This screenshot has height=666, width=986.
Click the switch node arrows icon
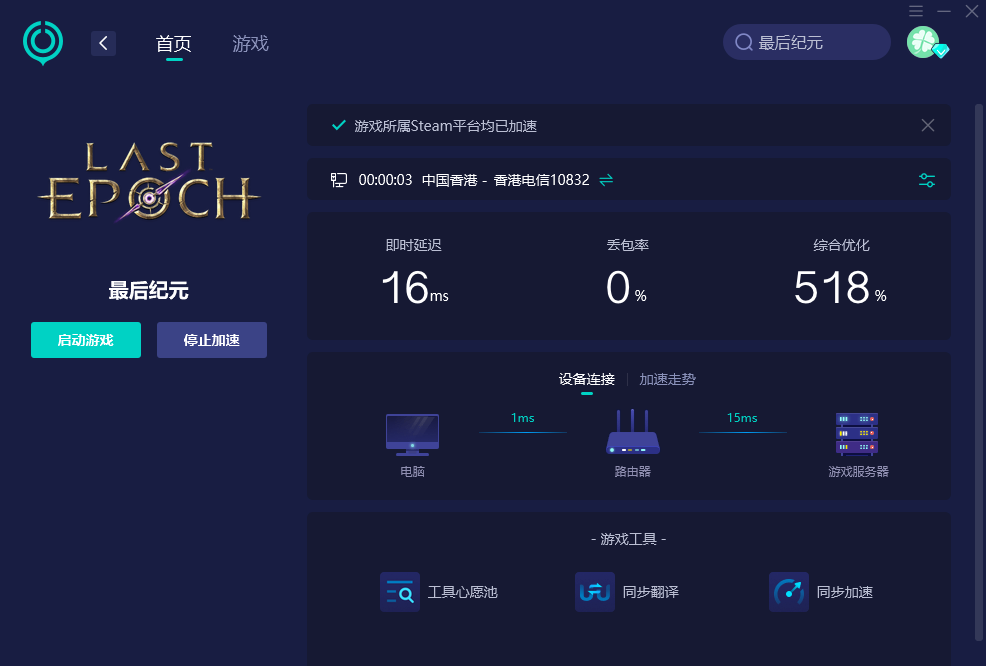point(606,180)
